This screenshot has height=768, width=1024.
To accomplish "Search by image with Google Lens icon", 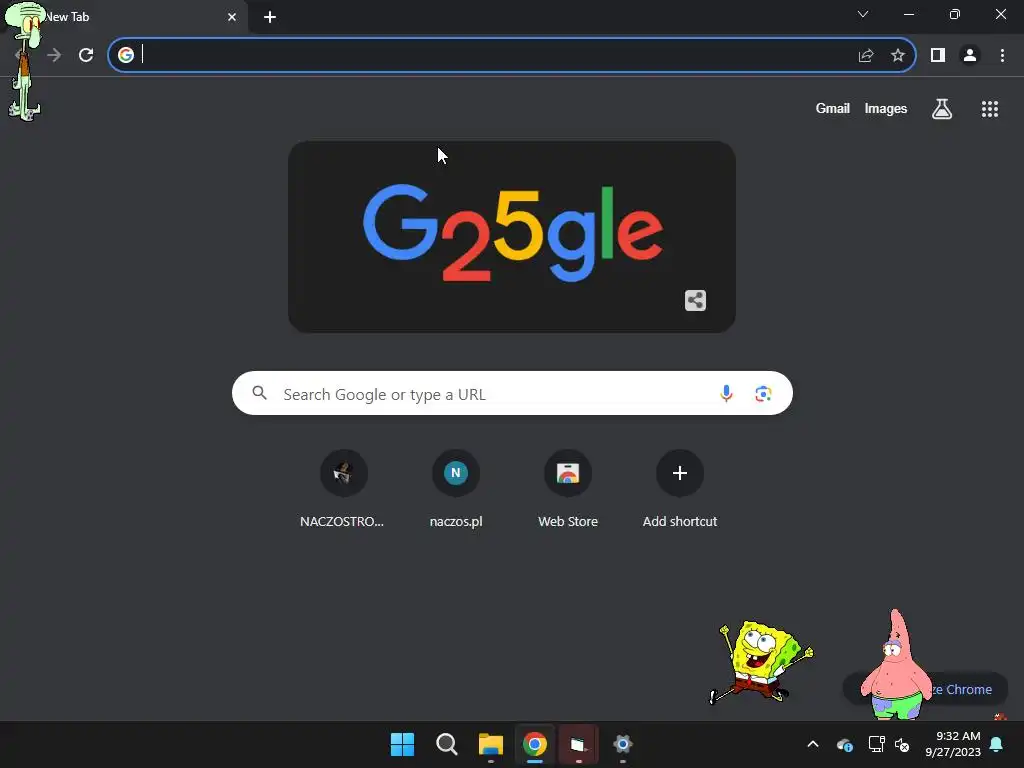I will [763, 394].
